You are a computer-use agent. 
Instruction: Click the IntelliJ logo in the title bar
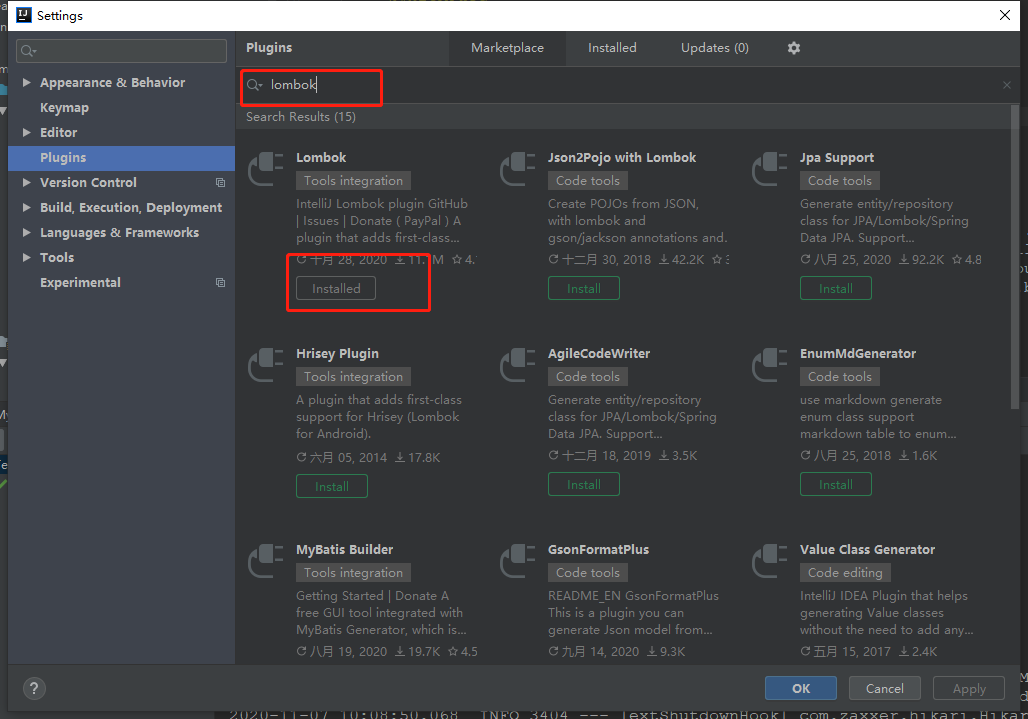[24, 15]
